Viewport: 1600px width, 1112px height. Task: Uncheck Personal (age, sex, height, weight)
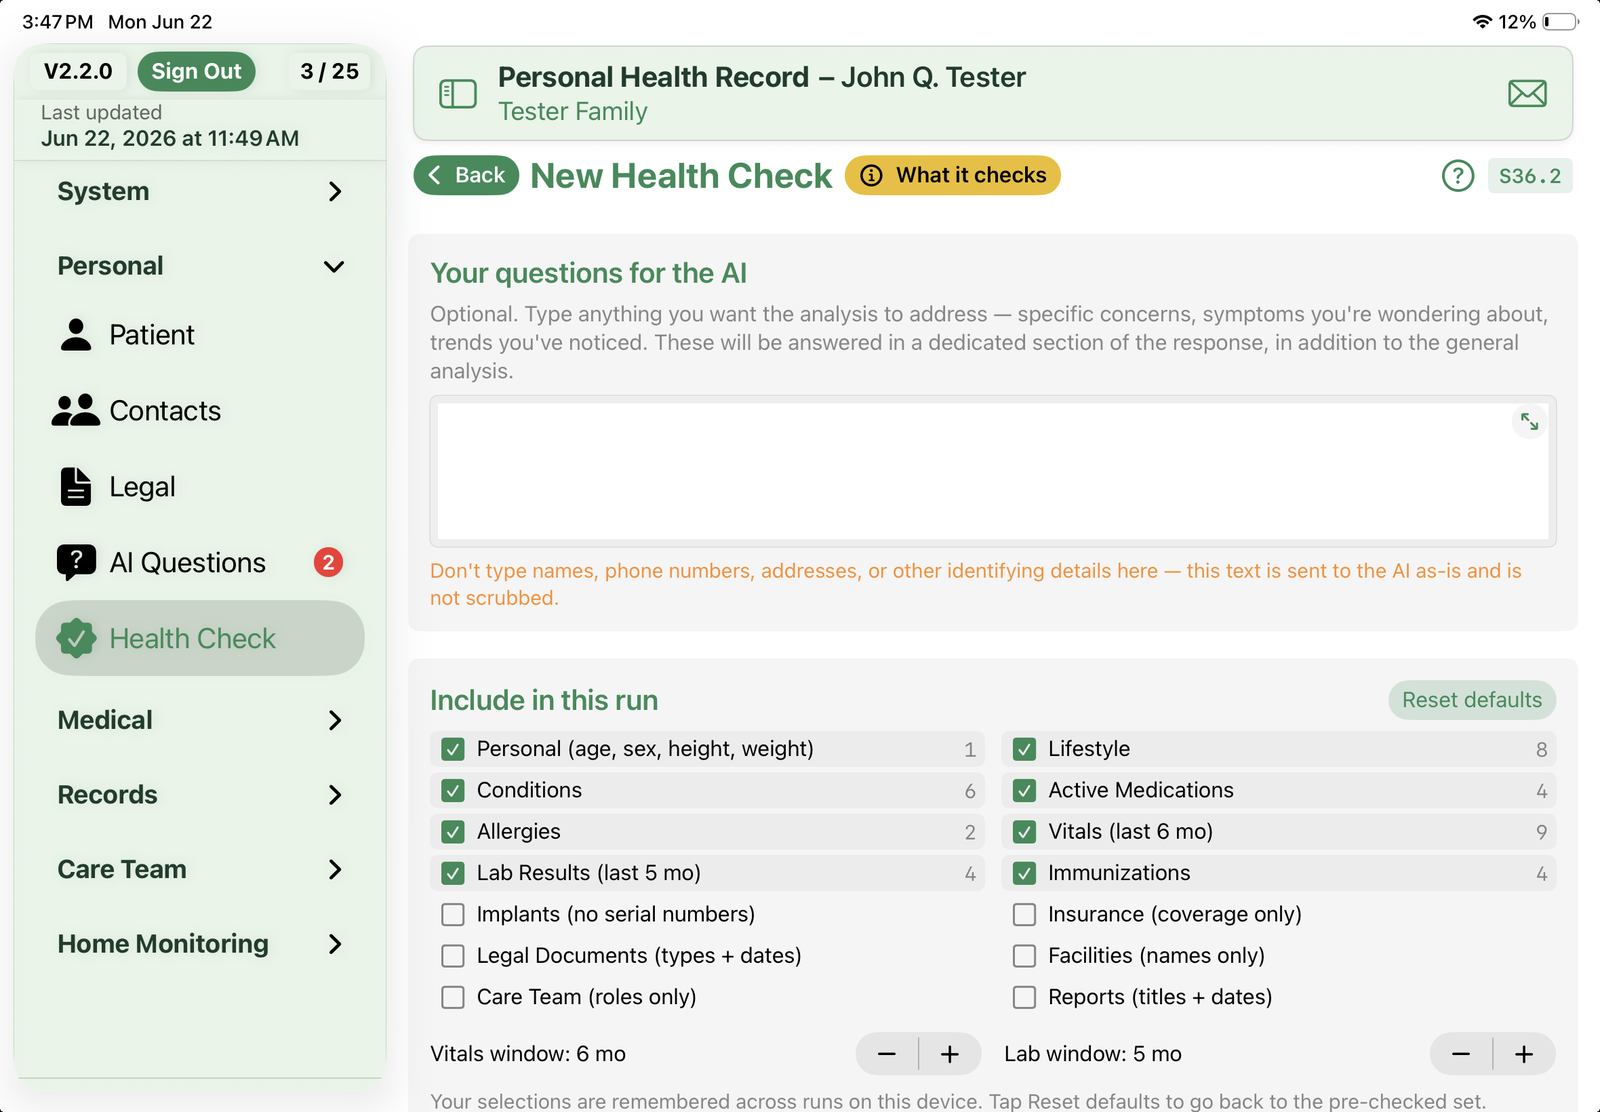click(x=453, y=749)
